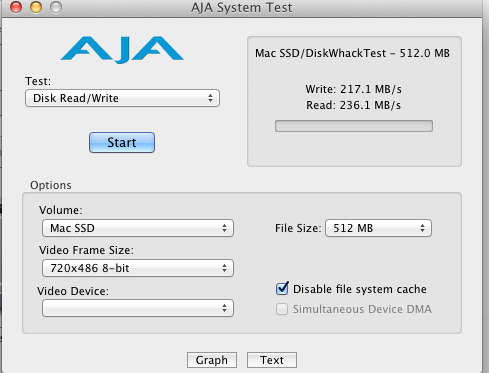Minimize window with the yellow button

point(36,6)
